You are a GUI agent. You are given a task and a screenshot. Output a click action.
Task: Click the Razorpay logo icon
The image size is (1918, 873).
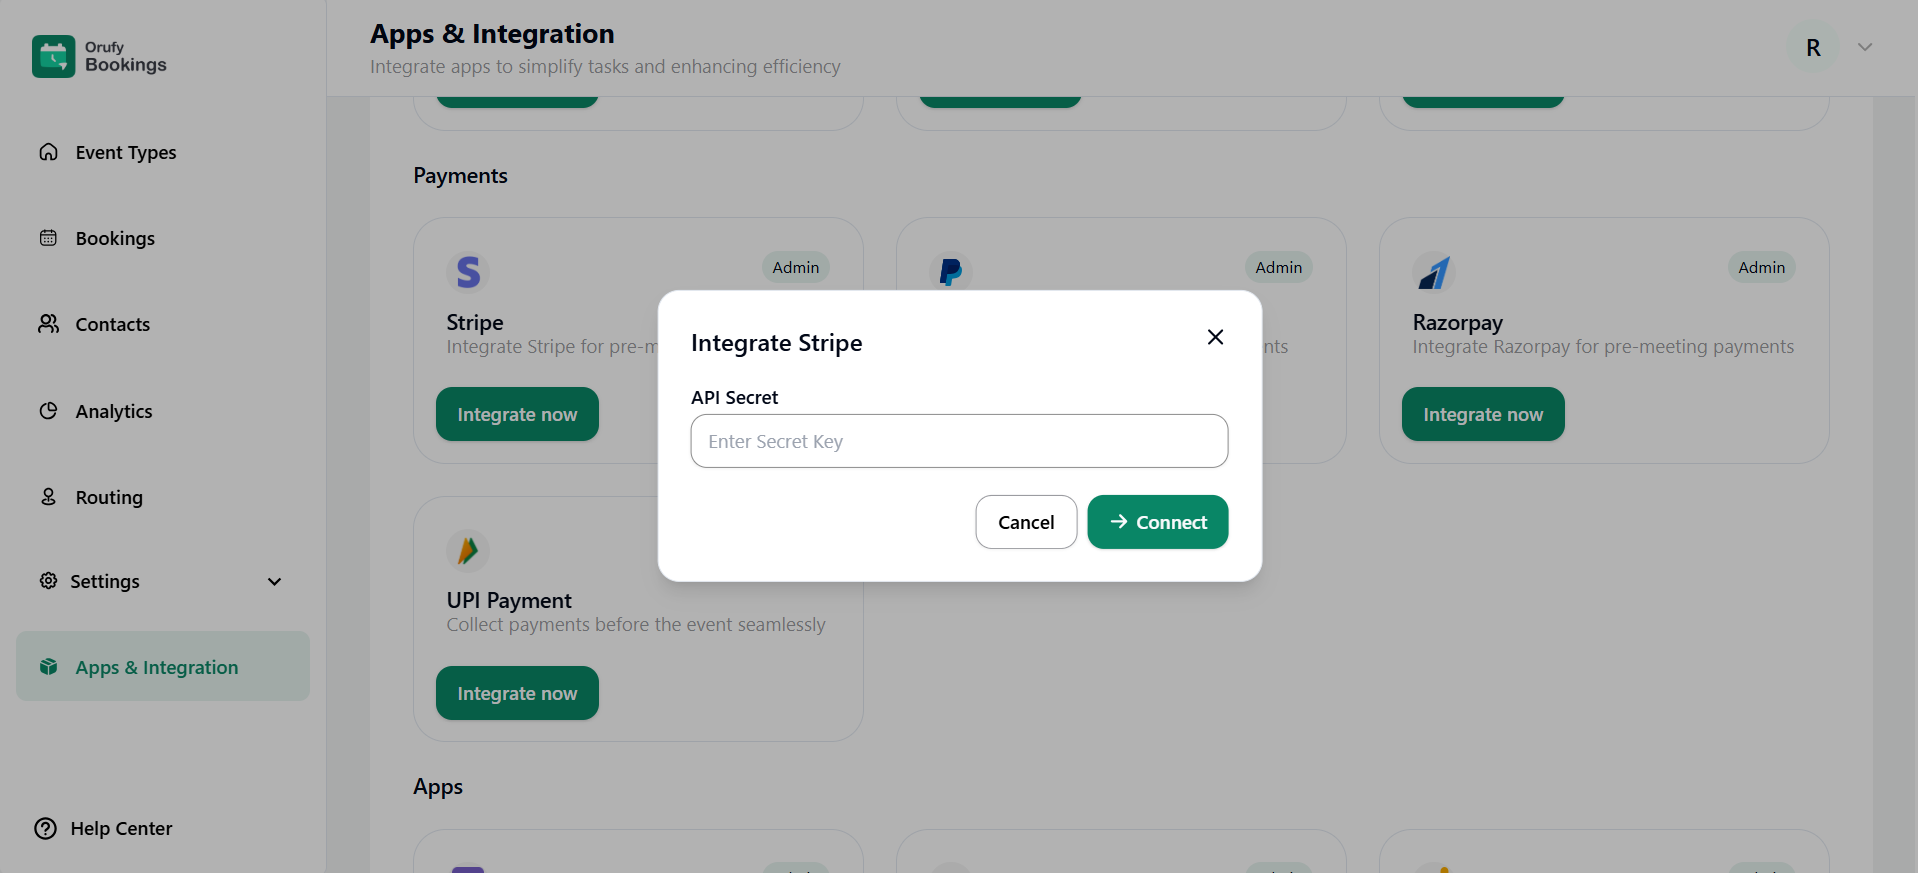coord(1434,271)
